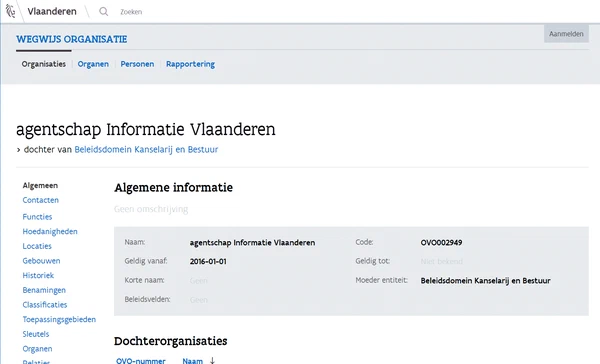Viewport: 600px width, 364px height.
Task: Click the Moeder entiteit value Beleidsdomein Kanselarij
Action: tap(485, 281)
